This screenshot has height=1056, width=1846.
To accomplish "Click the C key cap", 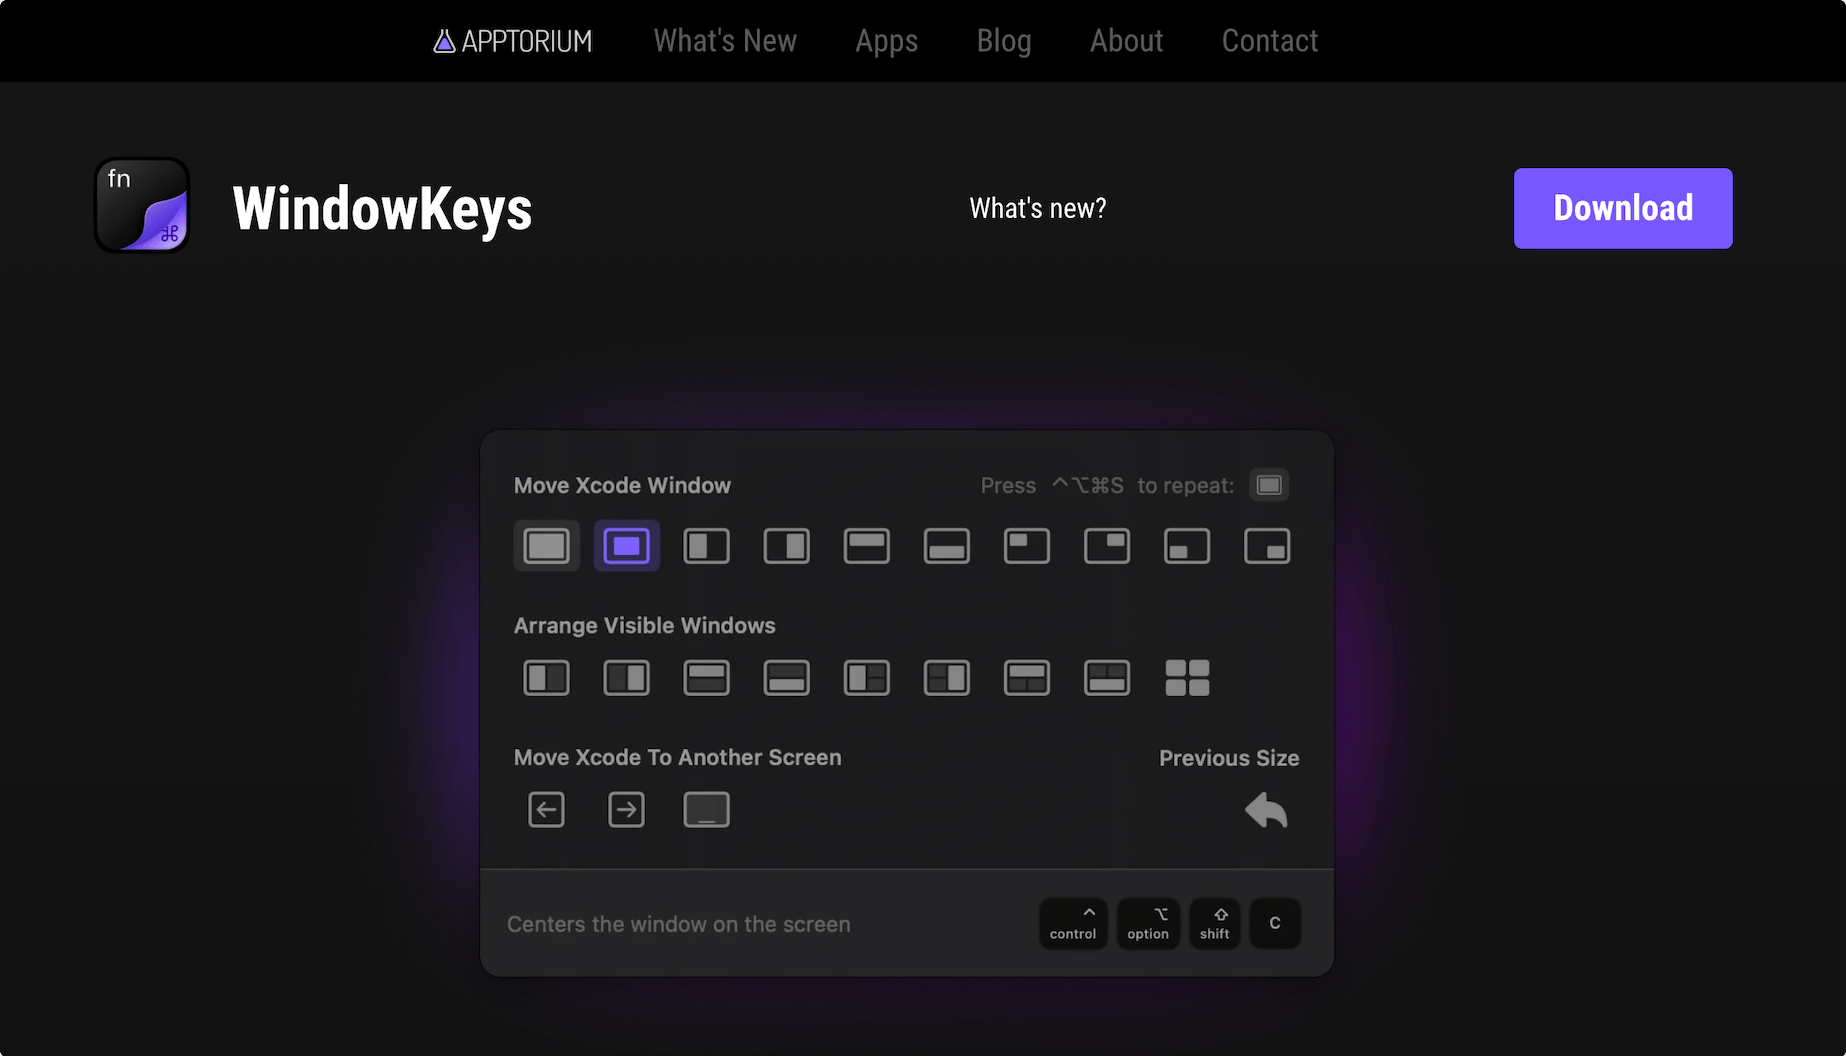I will tap(1275, 923).
